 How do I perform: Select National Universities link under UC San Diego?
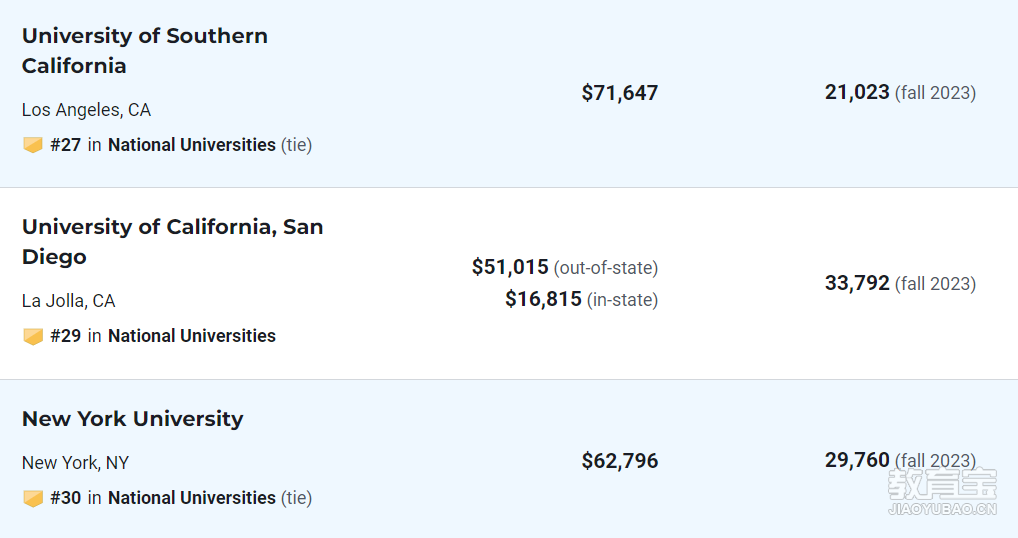tap(192, 336)
